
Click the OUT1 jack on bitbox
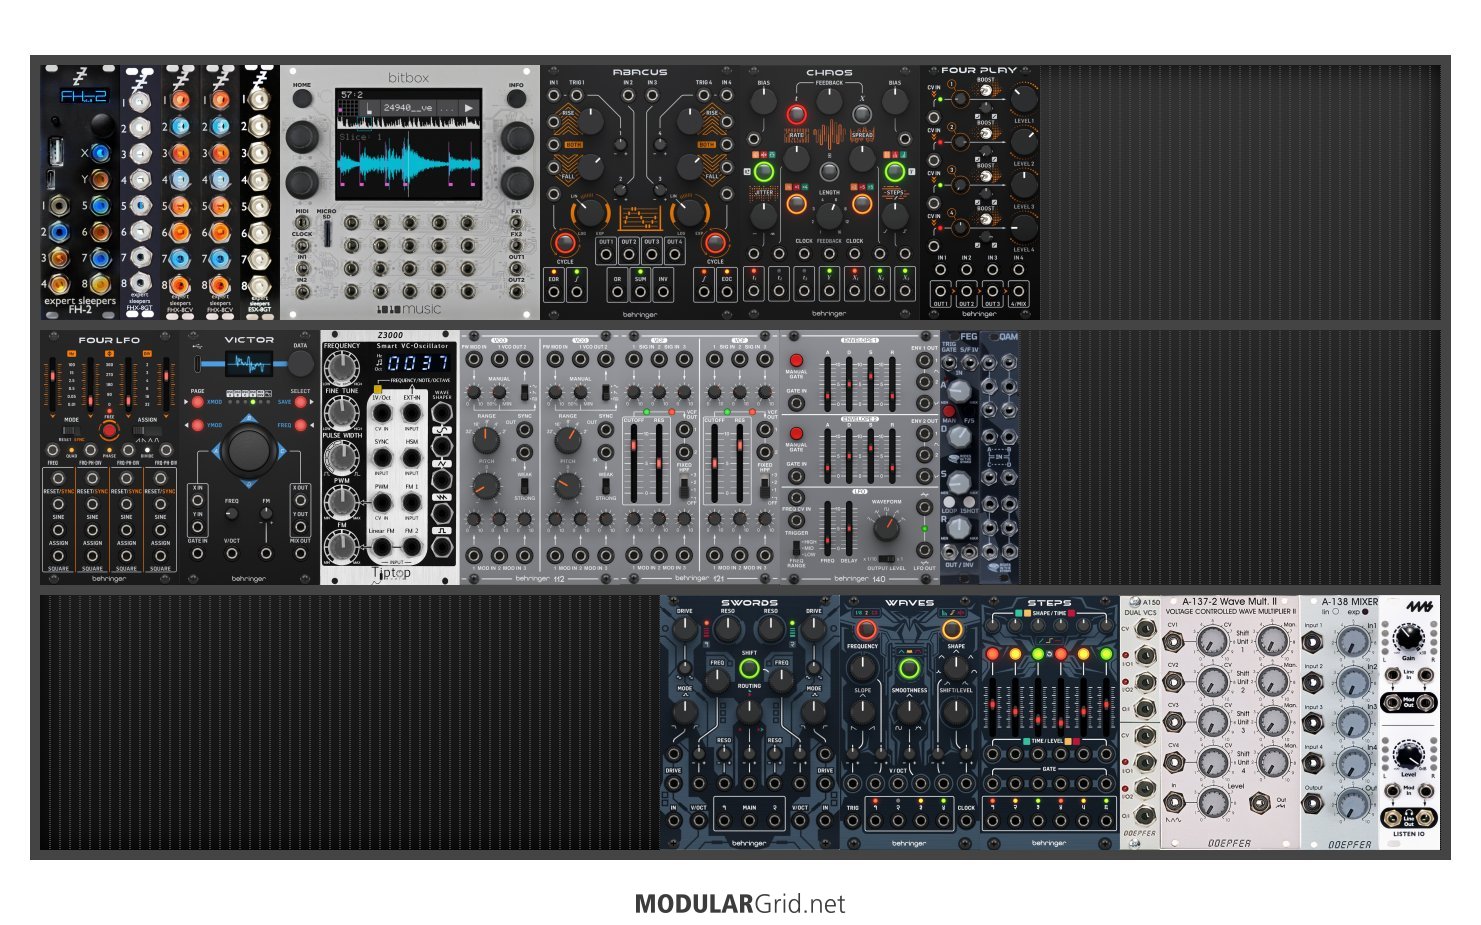coord(517,267)
